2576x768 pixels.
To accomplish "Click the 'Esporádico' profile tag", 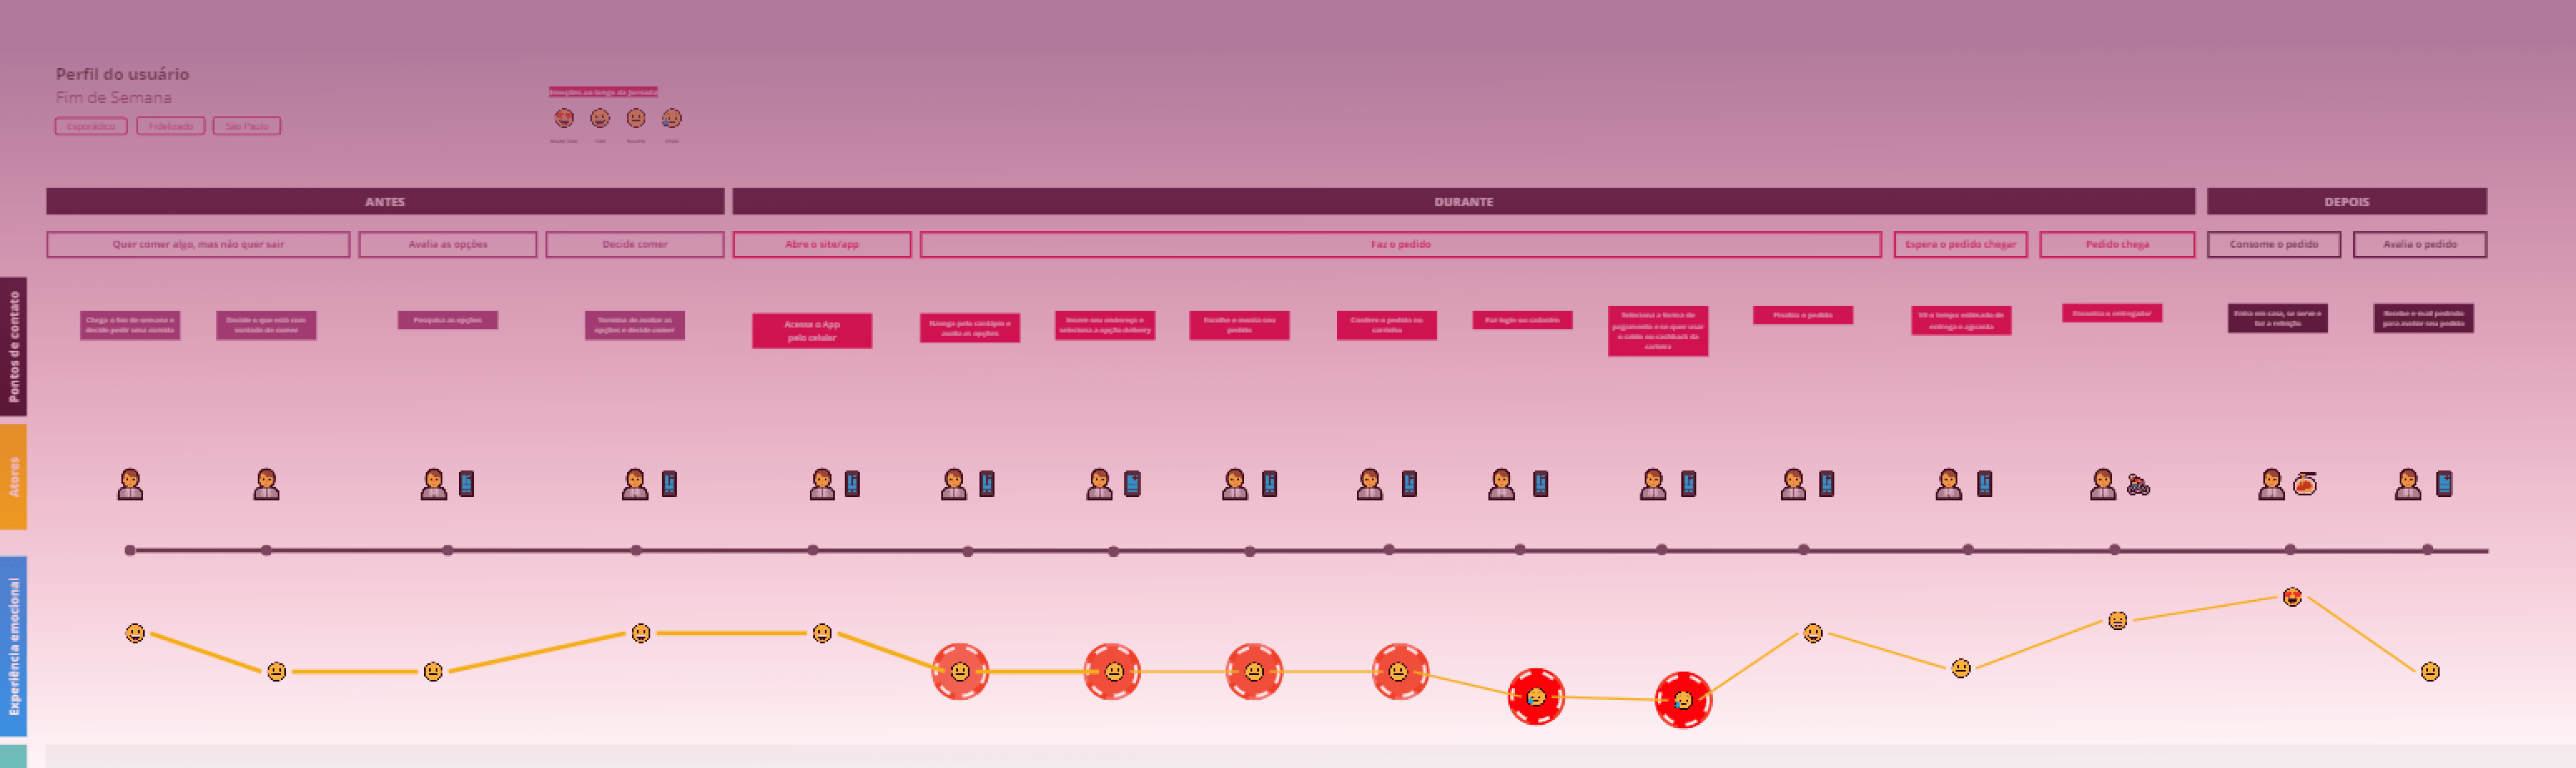I will pos(91,126).
